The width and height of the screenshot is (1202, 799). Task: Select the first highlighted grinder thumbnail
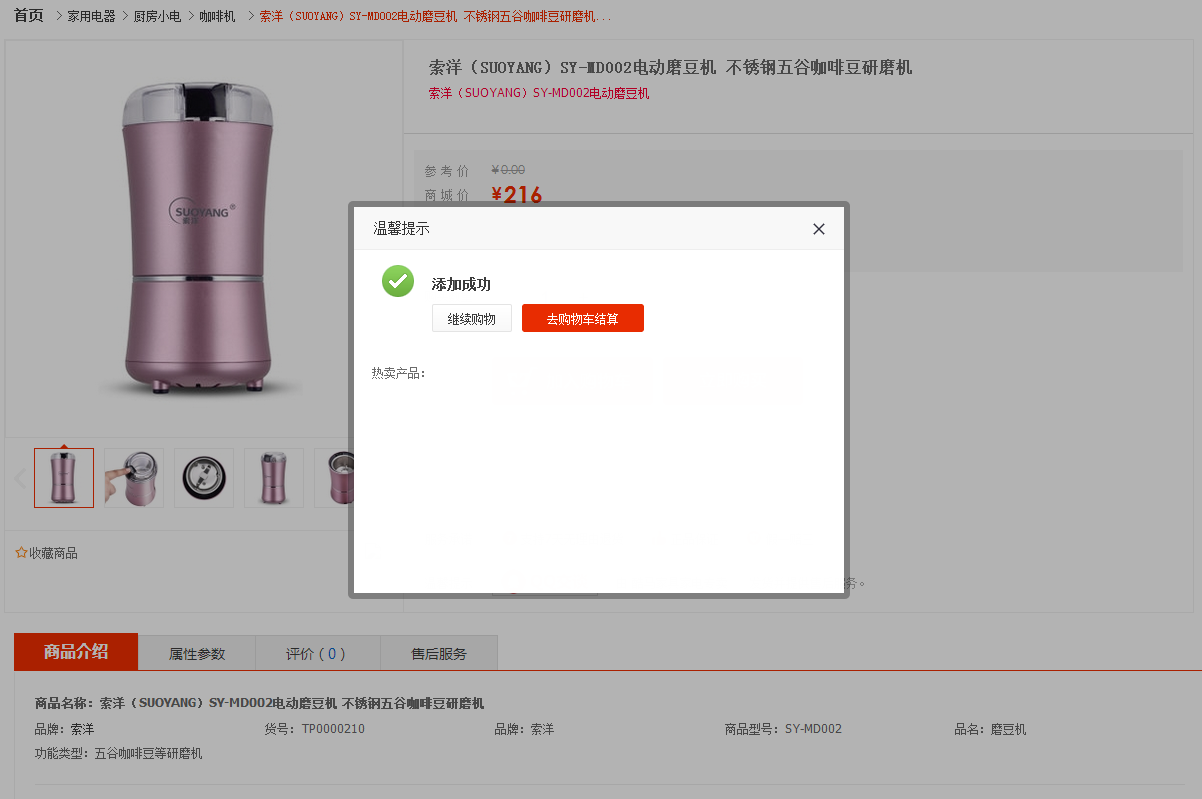pyautogui.click(x=64, y=478)
